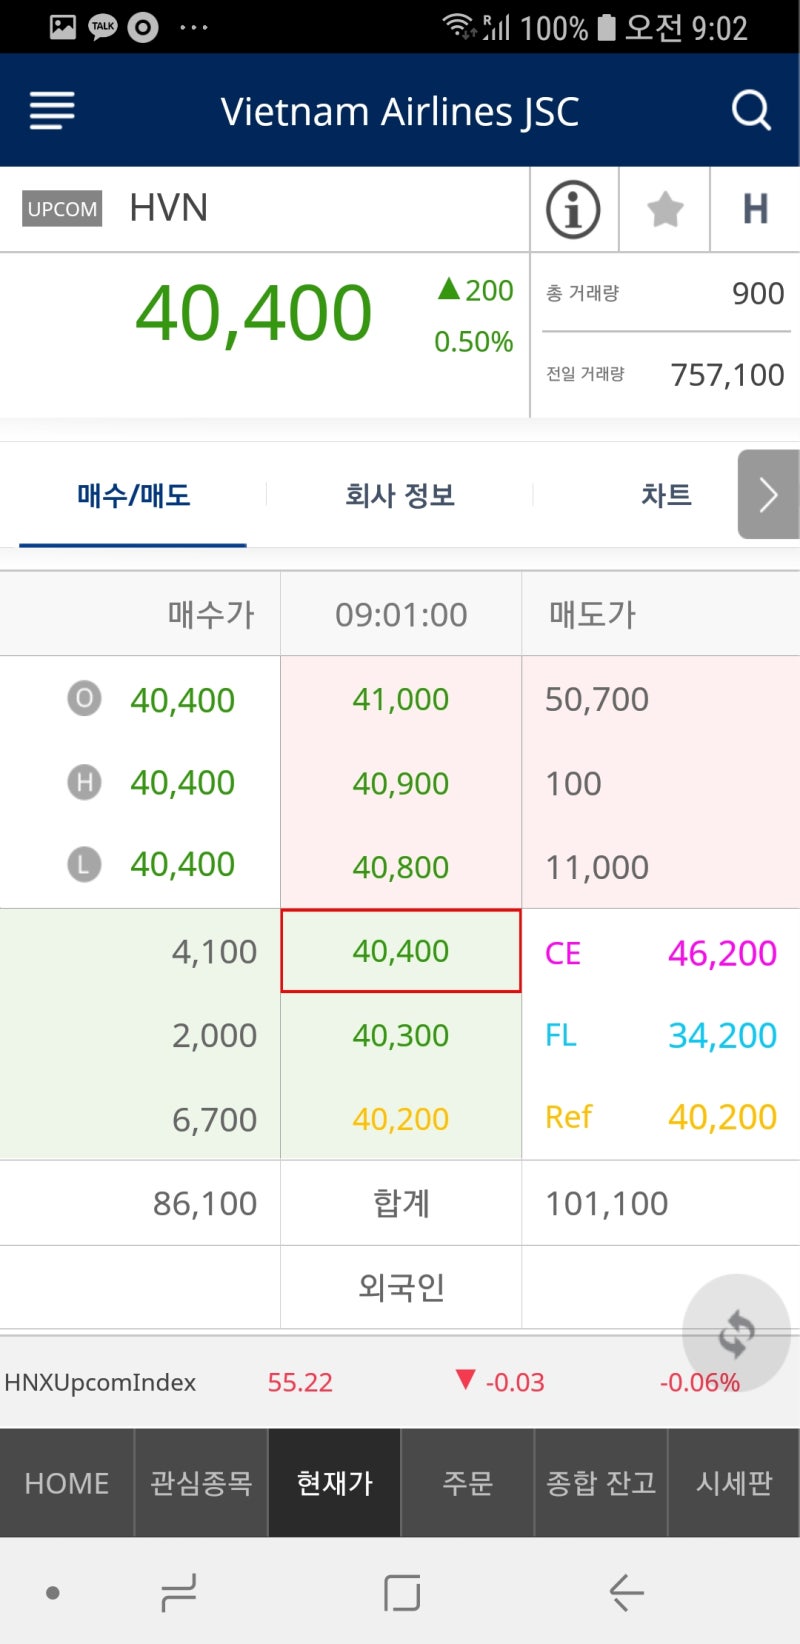Open stock details via the info icon

[574, 209]
